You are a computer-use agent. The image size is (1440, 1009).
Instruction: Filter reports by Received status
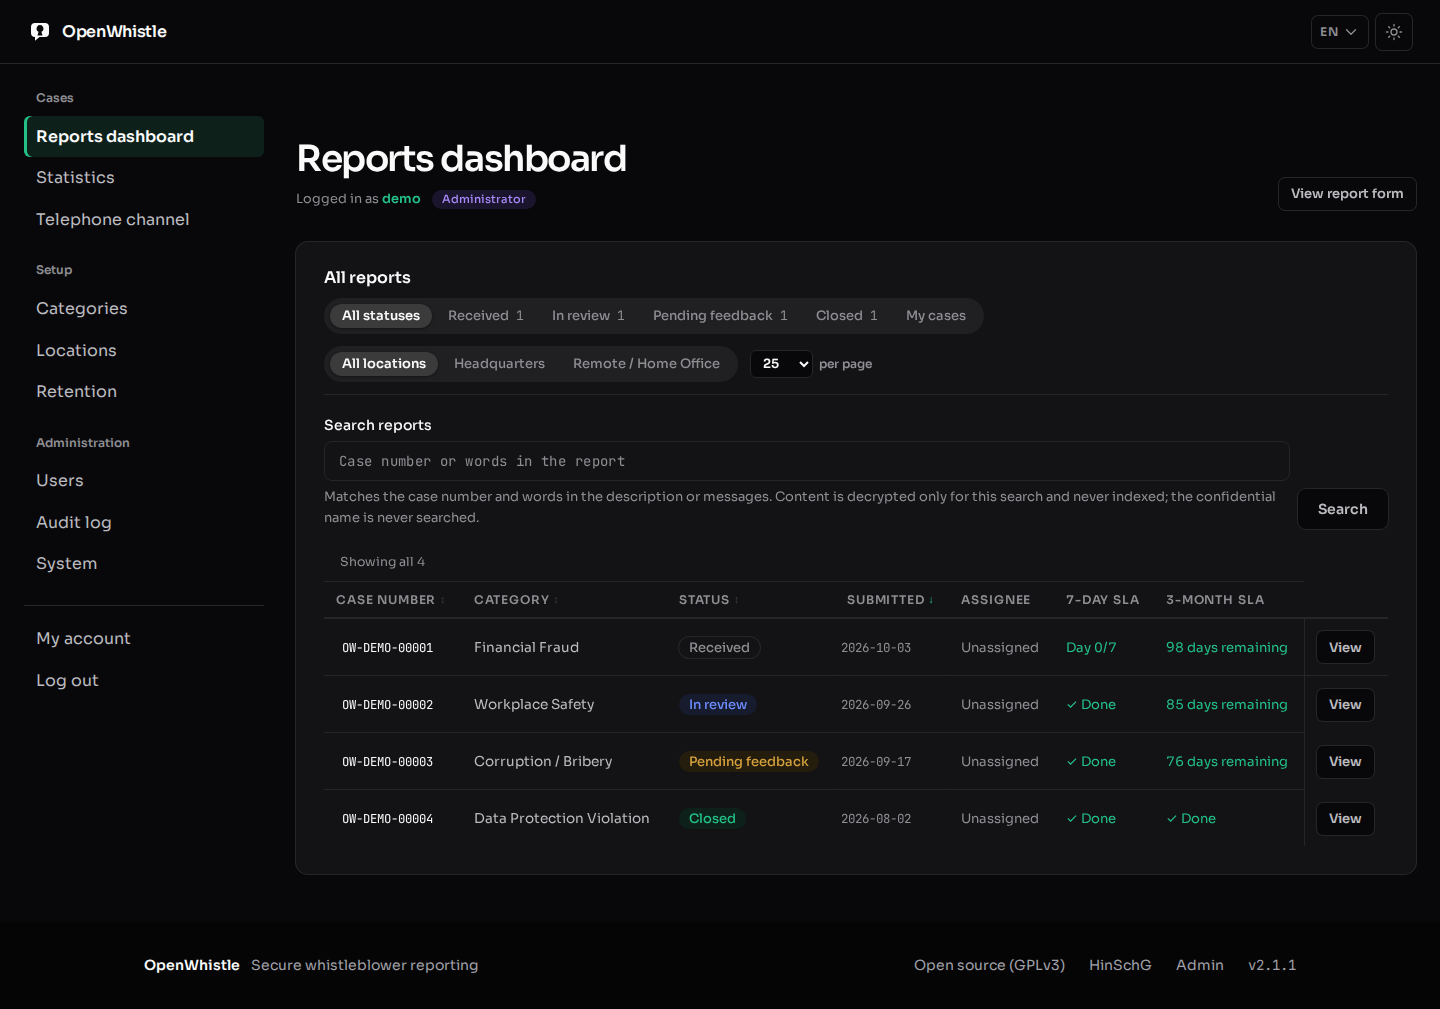pyautogui.click(x=486, y=316)
